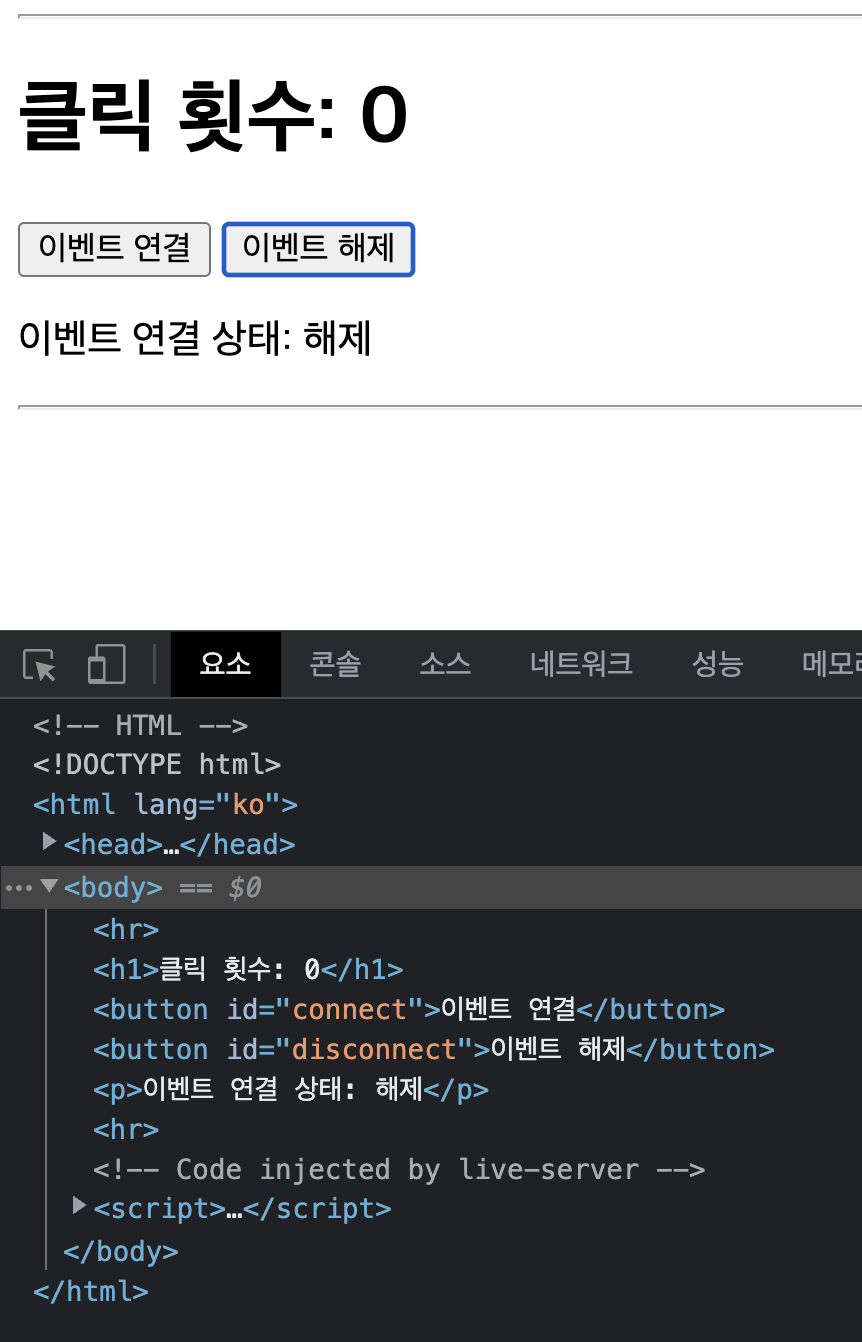The image size is (862, 1342).
Task: Click the "ko" lang attribute value
Action: click(x=248, y=804)
